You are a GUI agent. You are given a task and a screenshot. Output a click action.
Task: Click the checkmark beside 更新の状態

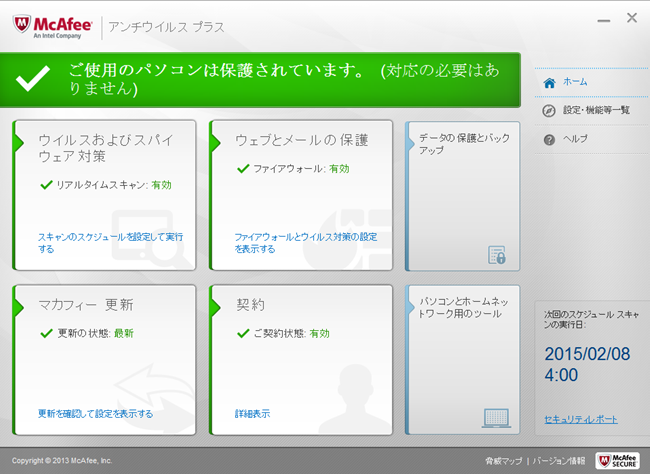(46, 333)
